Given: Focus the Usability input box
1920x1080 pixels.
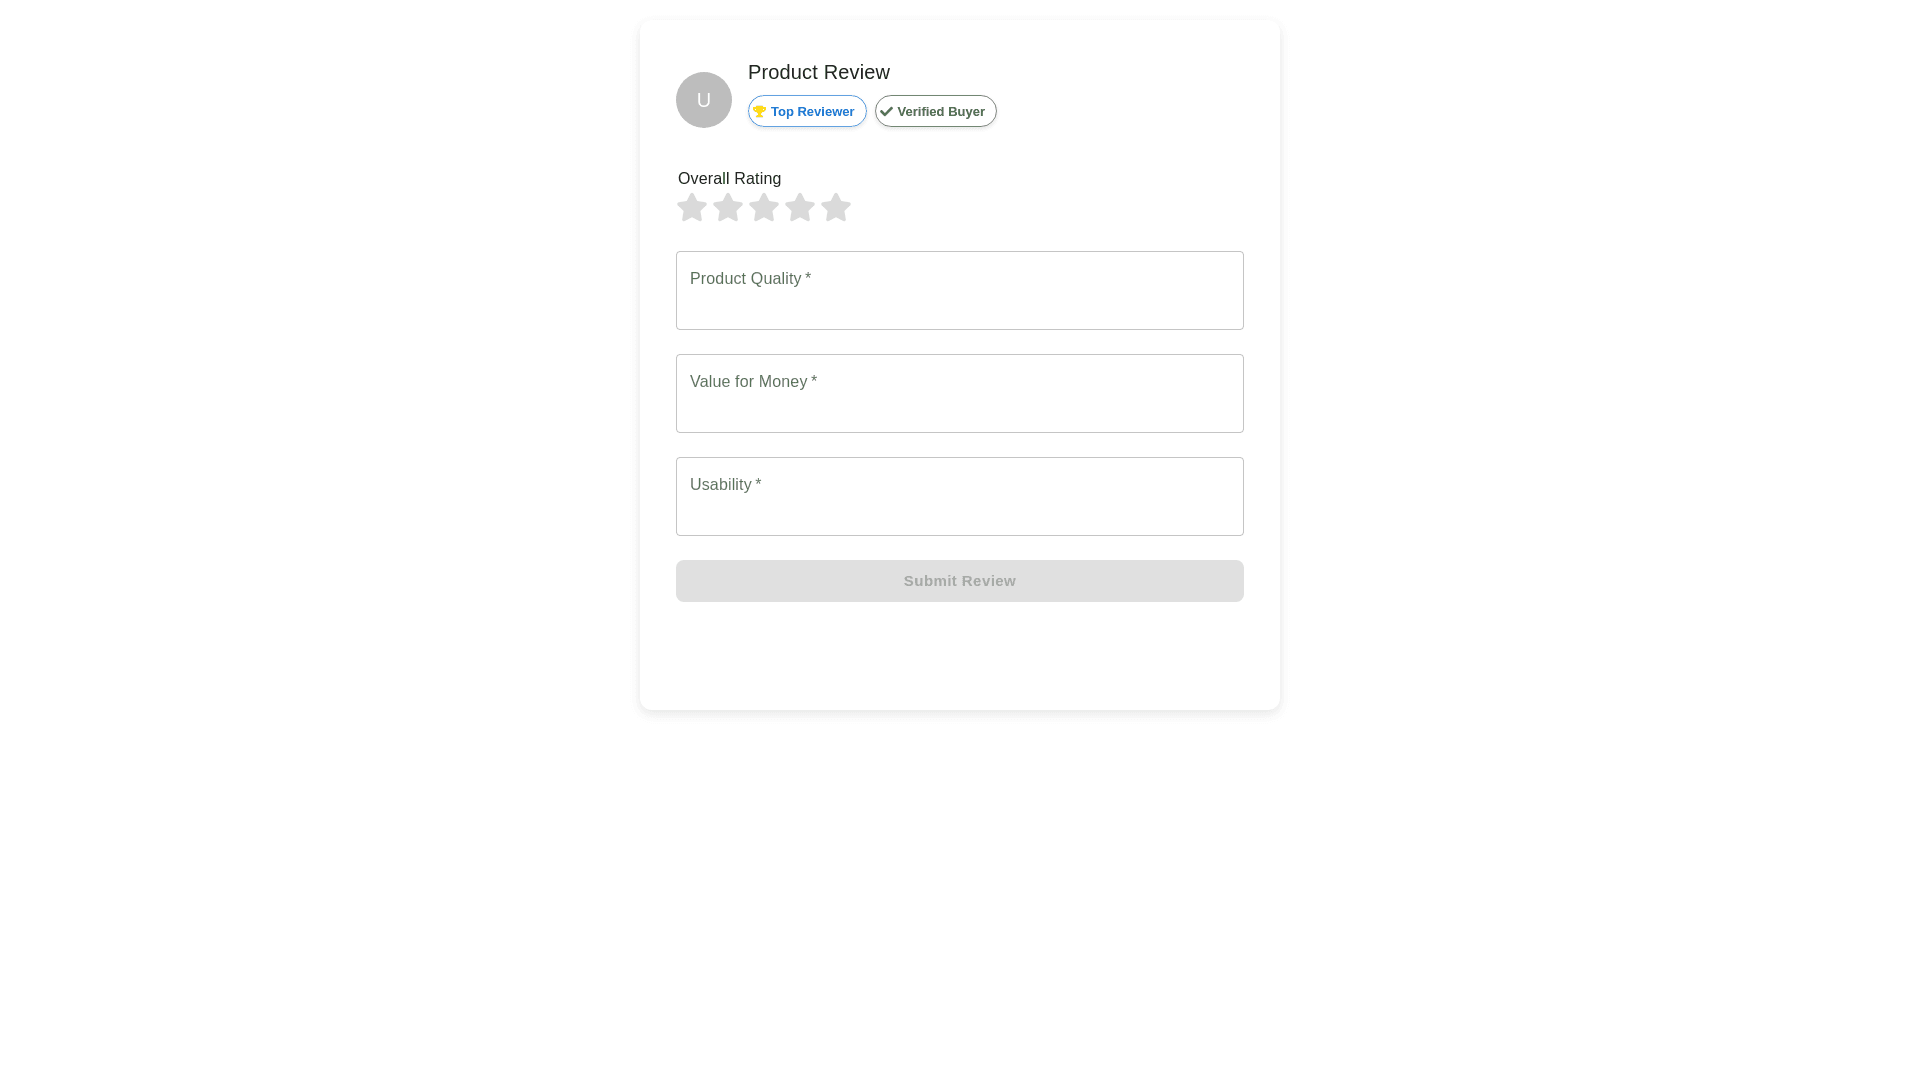Looking at the screenshot, I should tap(960, 509).
